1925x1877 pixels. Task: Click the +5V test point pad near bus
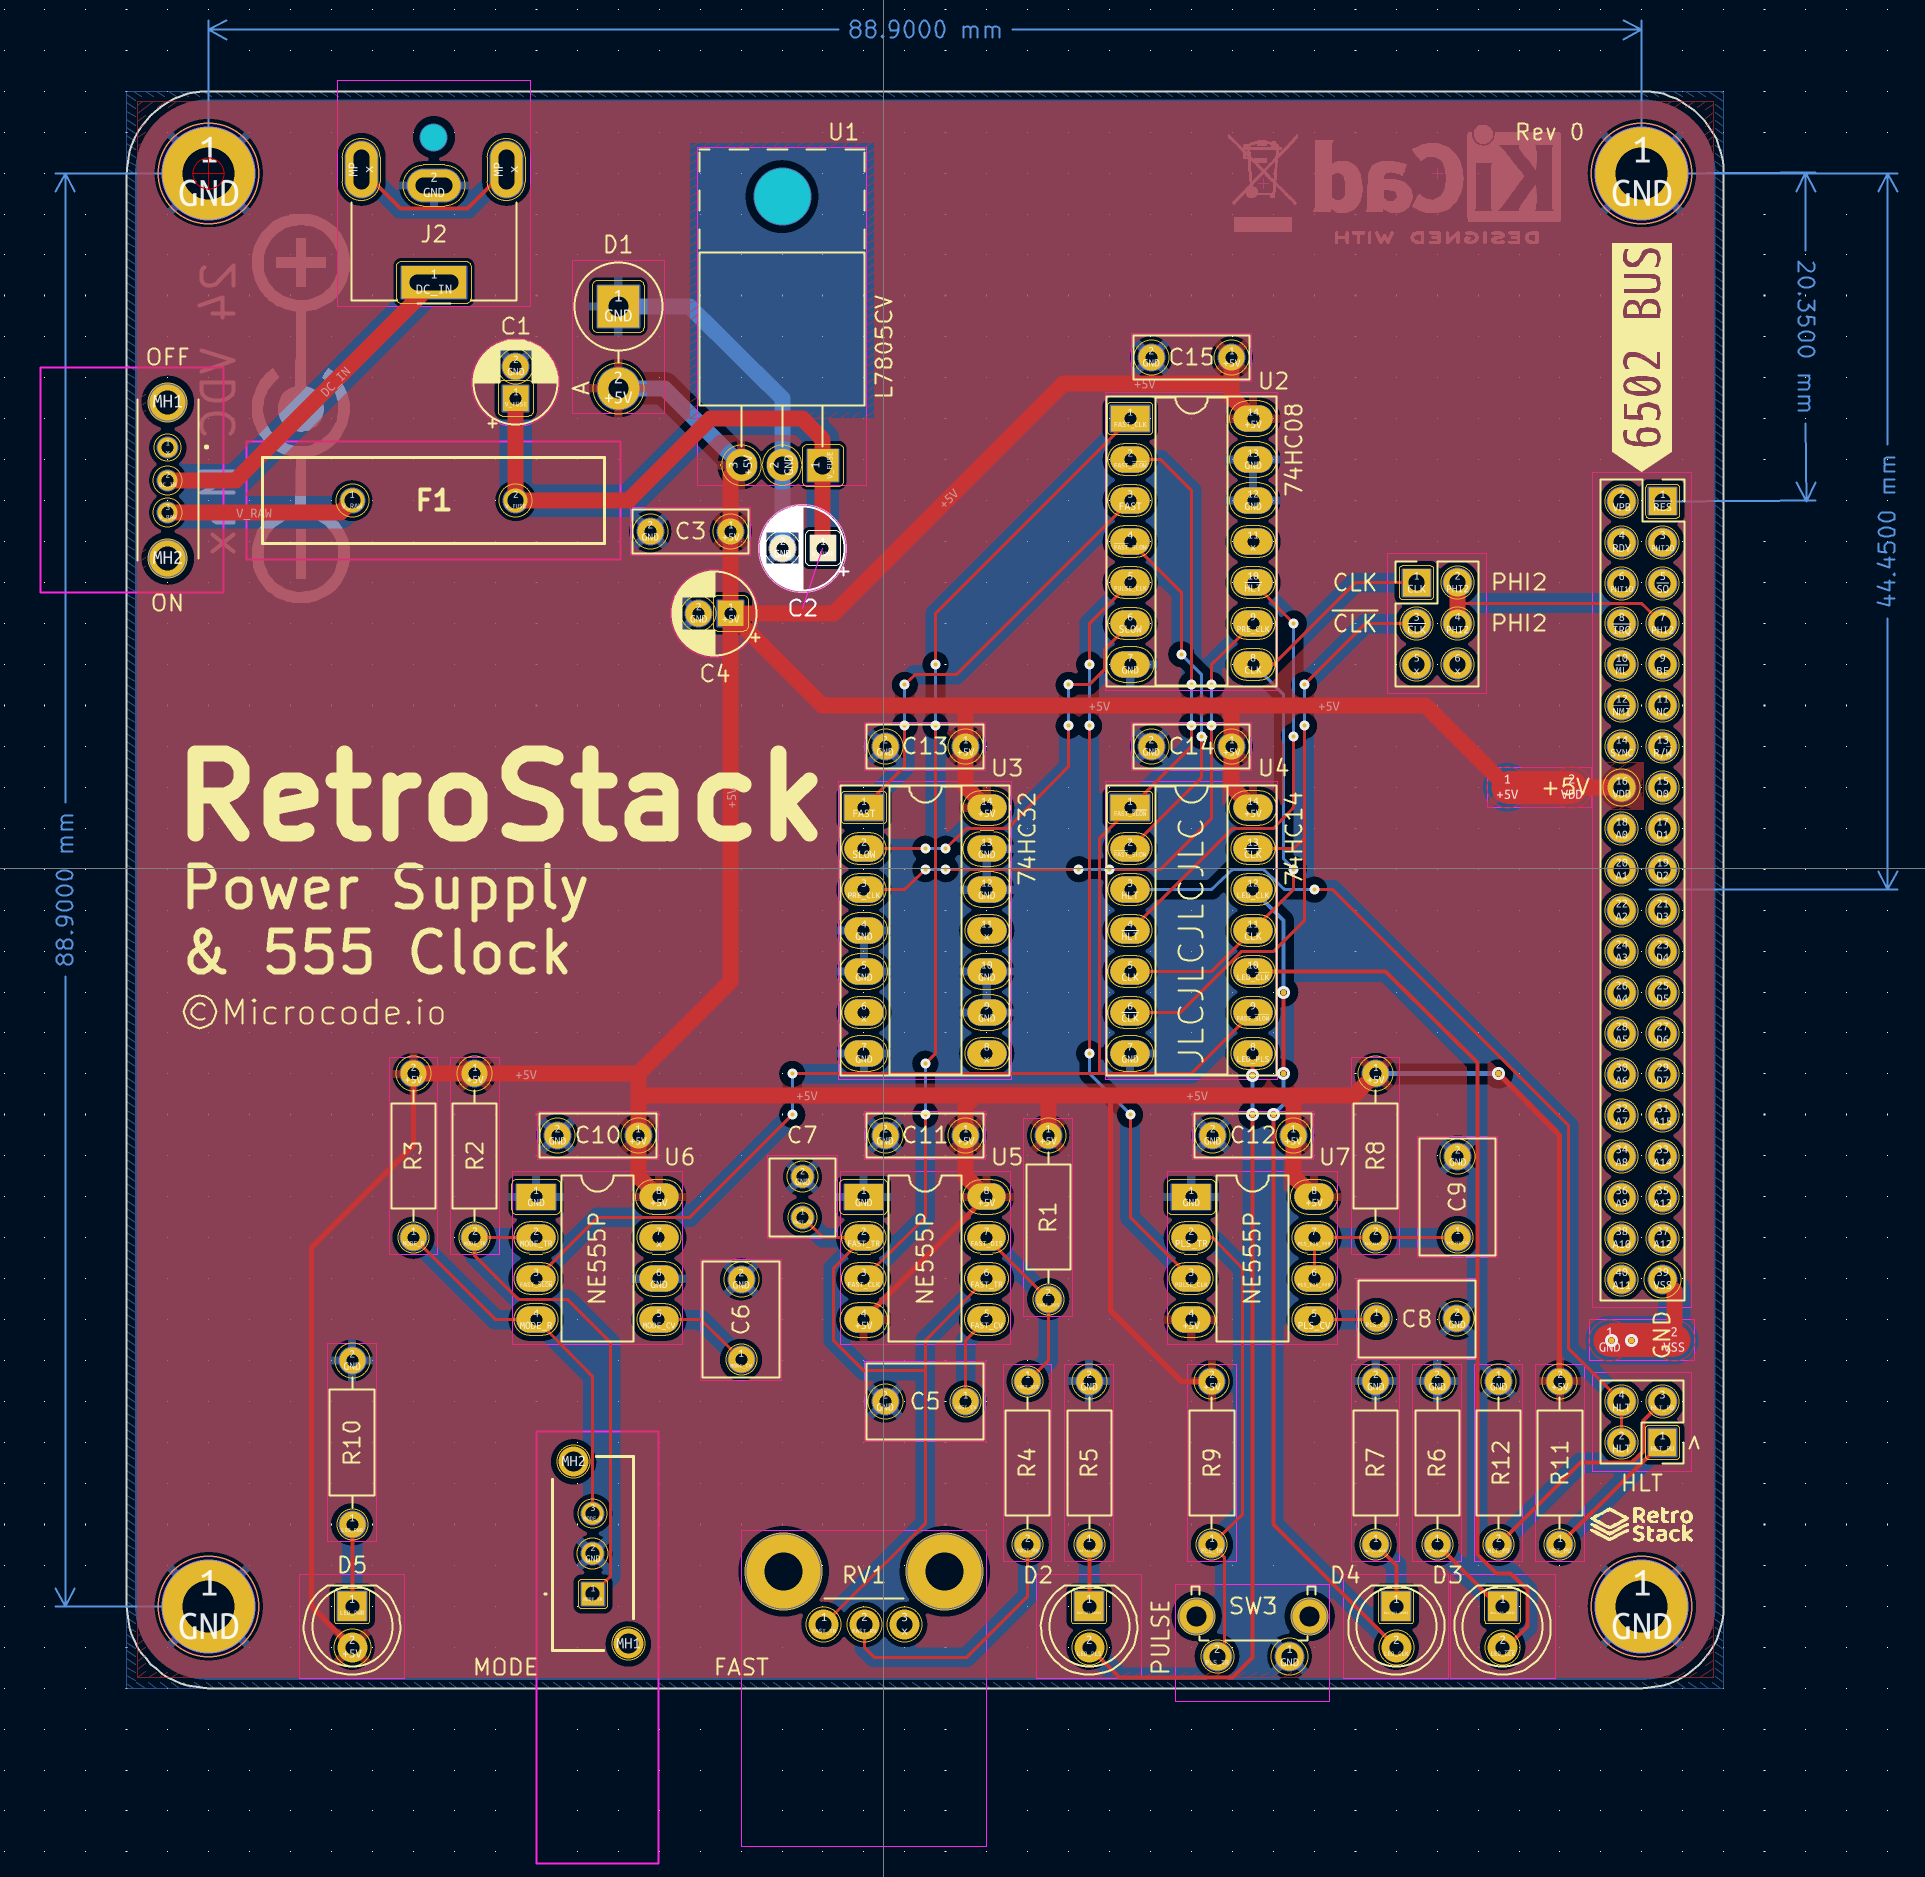1507,788
